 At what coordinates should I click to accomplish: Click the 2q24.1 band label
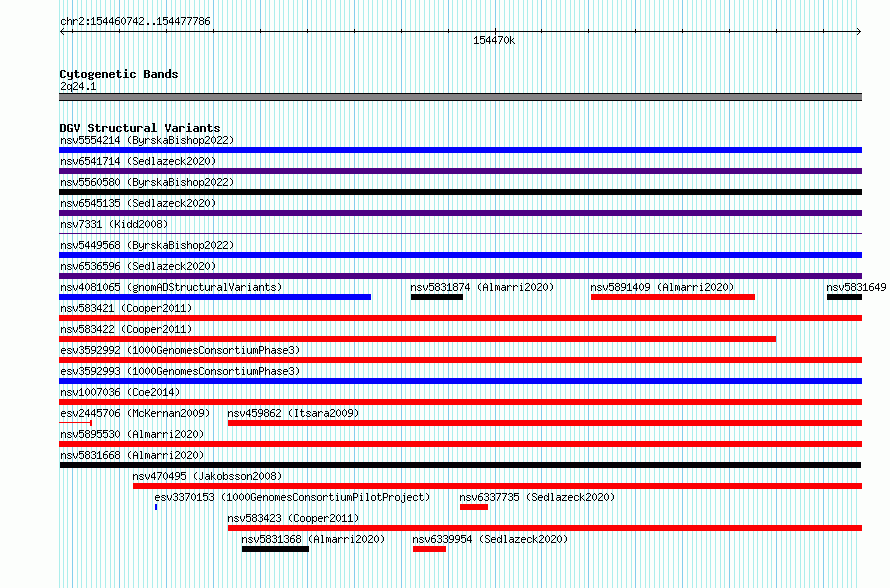pos(78,86)
